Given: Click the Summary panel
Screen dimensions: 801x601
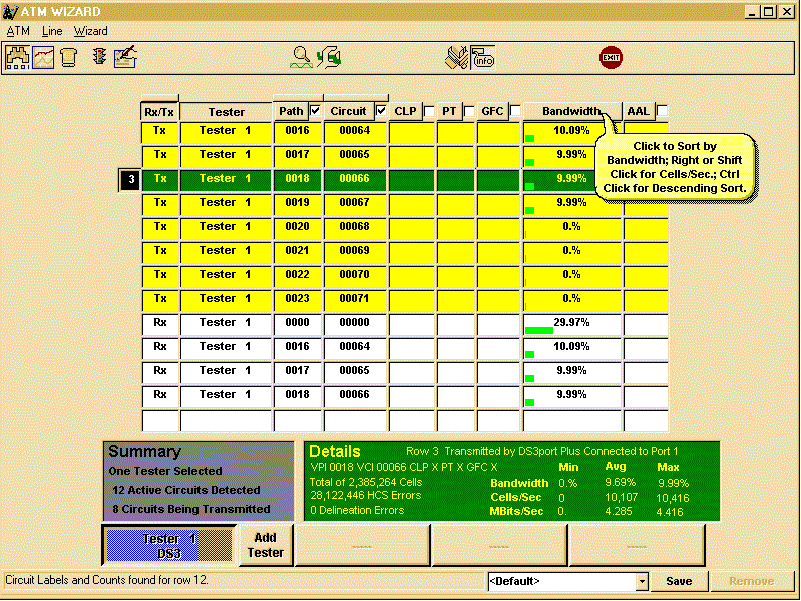Looking at the screenshot, I should click(198, 481).
